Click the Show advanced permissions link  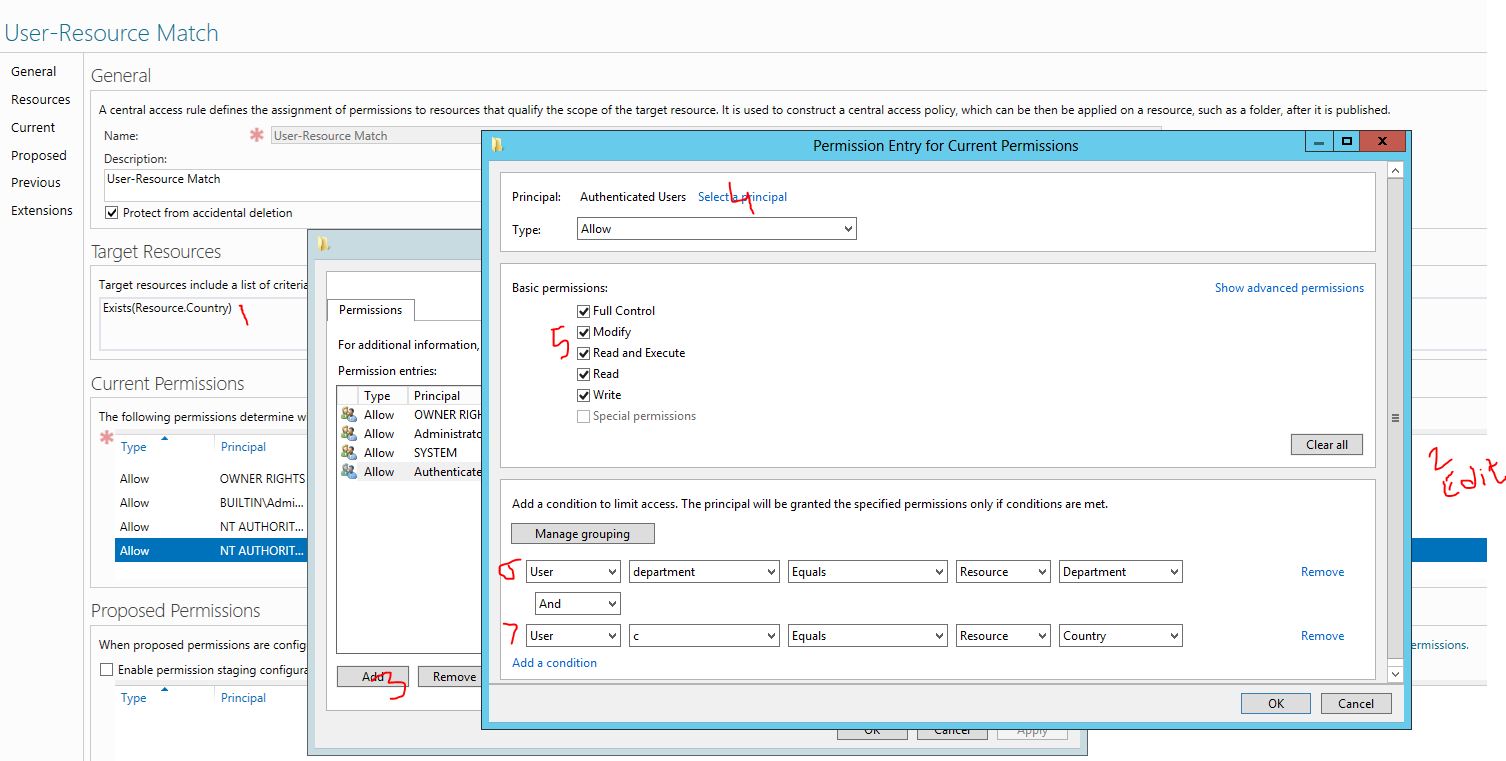tap(1289, 287)
